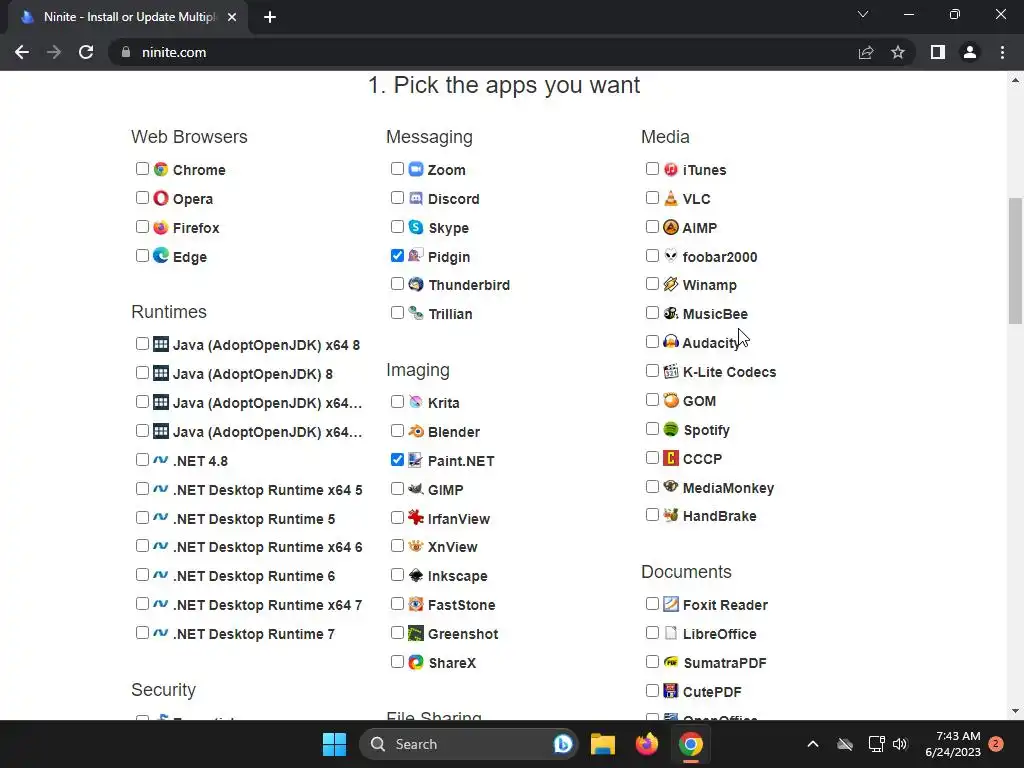The width and height of the screenshot is (1024, 768).
Task: Open Chrome profile avatar icon
Action: pyautogui.click(x=970, y=52)
